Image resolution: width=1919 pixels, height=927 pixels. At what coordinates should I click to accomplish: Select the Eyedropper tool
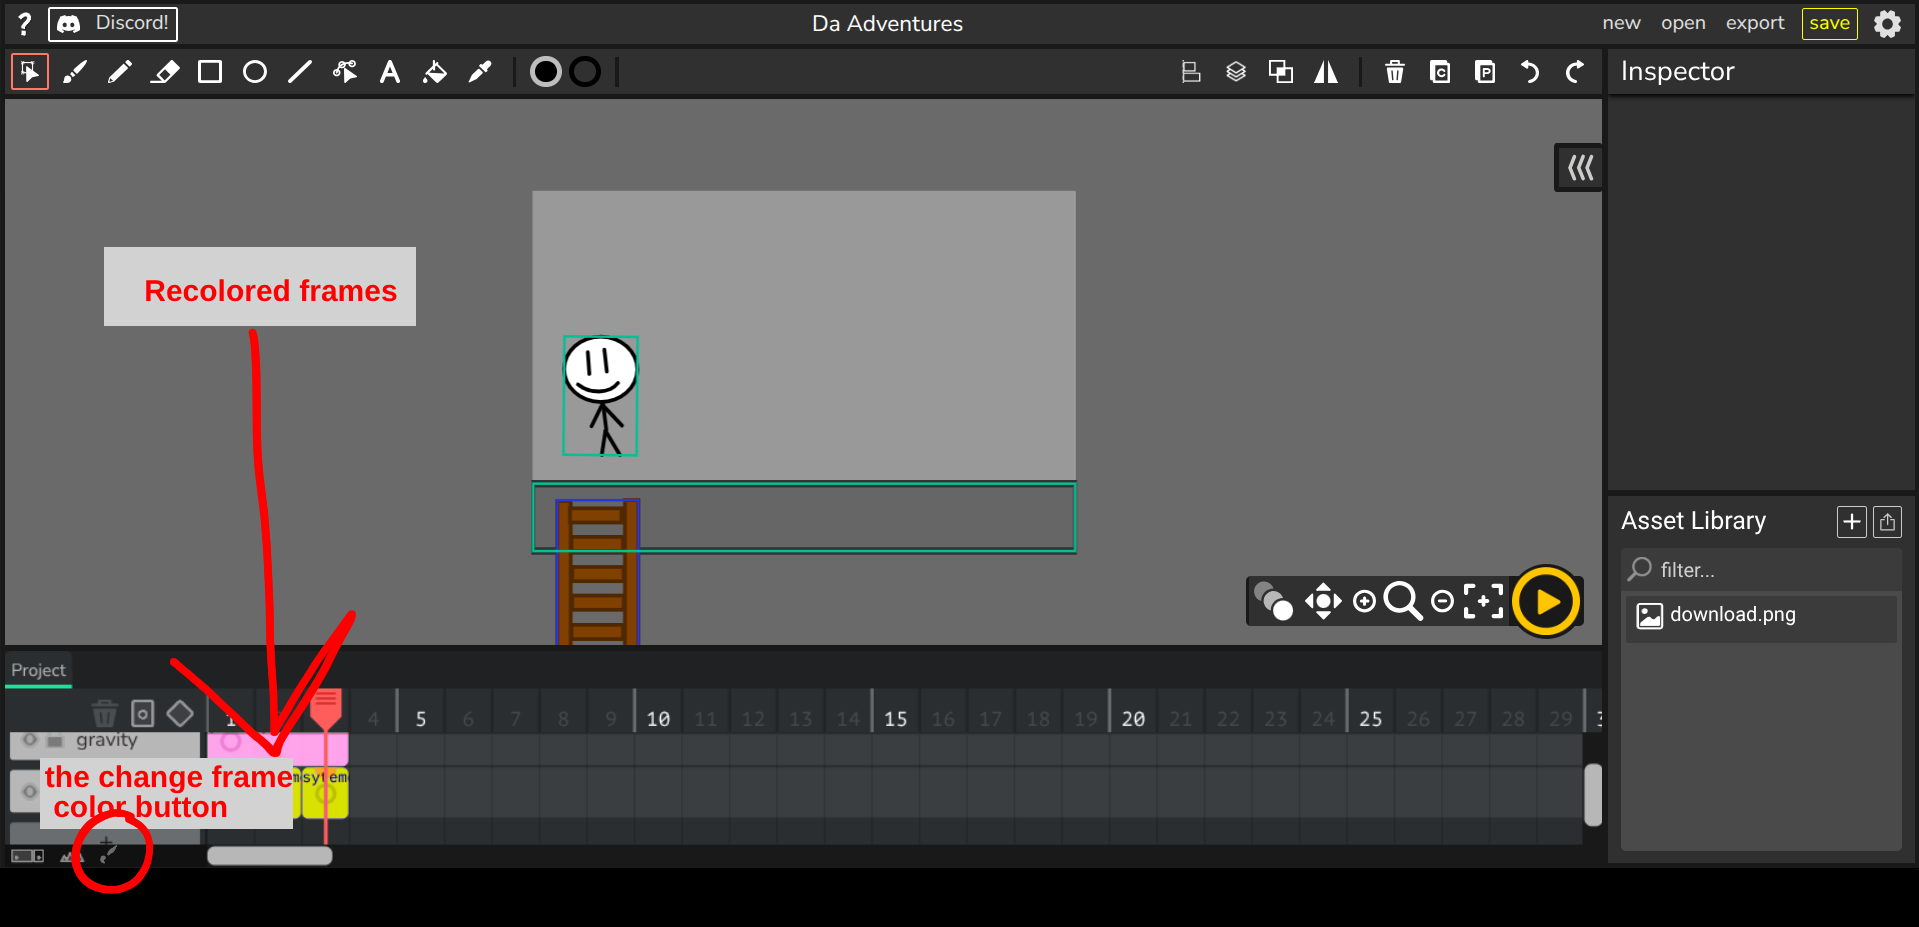[x=480, y=72]
